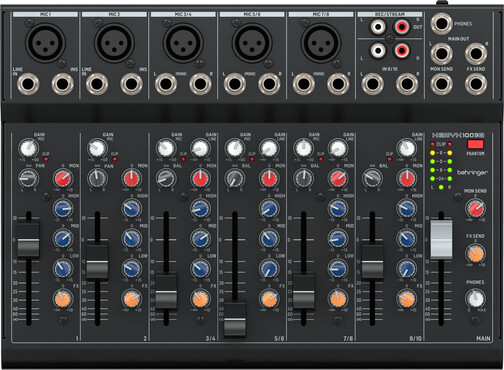Click channel 7/8 blue HIGH EQ knob
This screenshot has width=504, height=370.
(x=338, y=209)
